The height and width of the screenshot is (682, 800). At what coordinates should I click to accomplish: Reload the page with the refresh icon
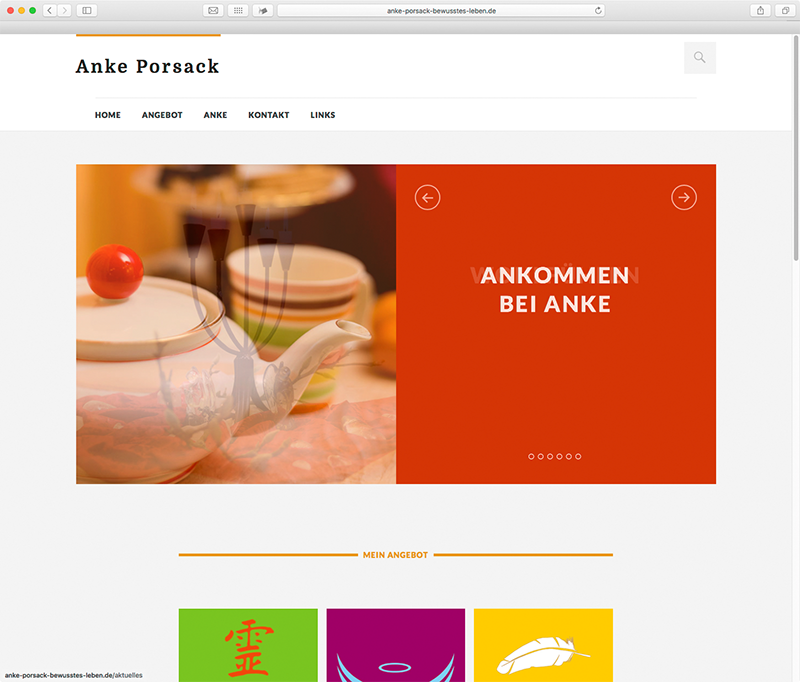click(598, 10)
